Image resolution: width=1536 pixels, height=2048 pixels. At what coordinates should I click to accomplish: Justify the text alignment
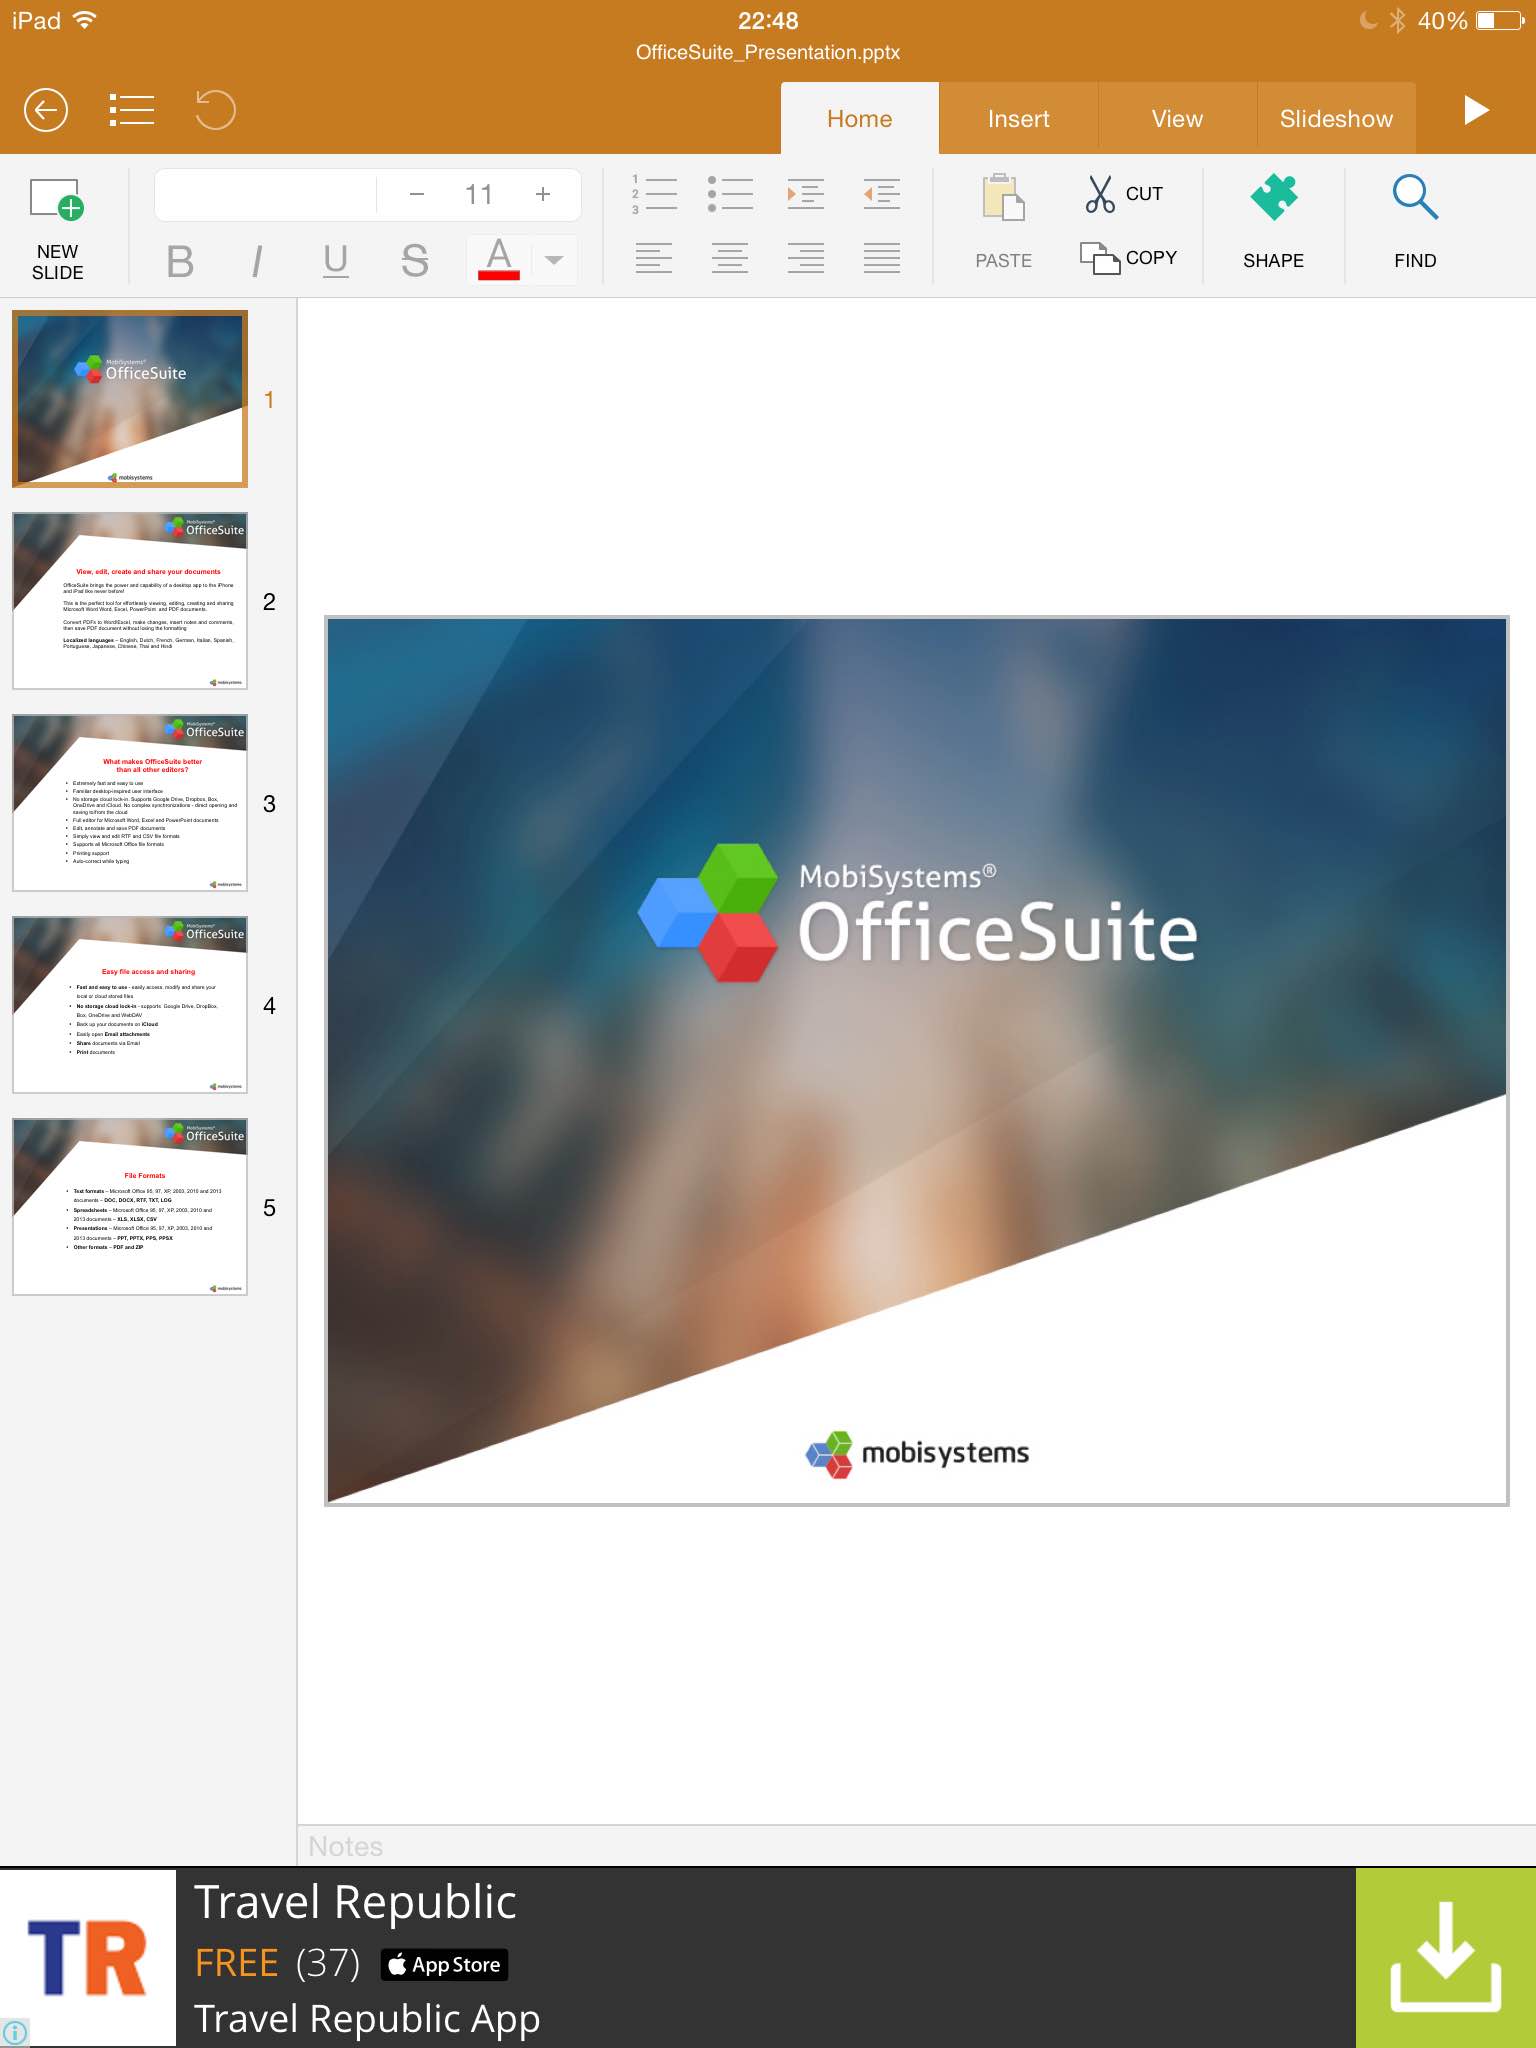882,258
